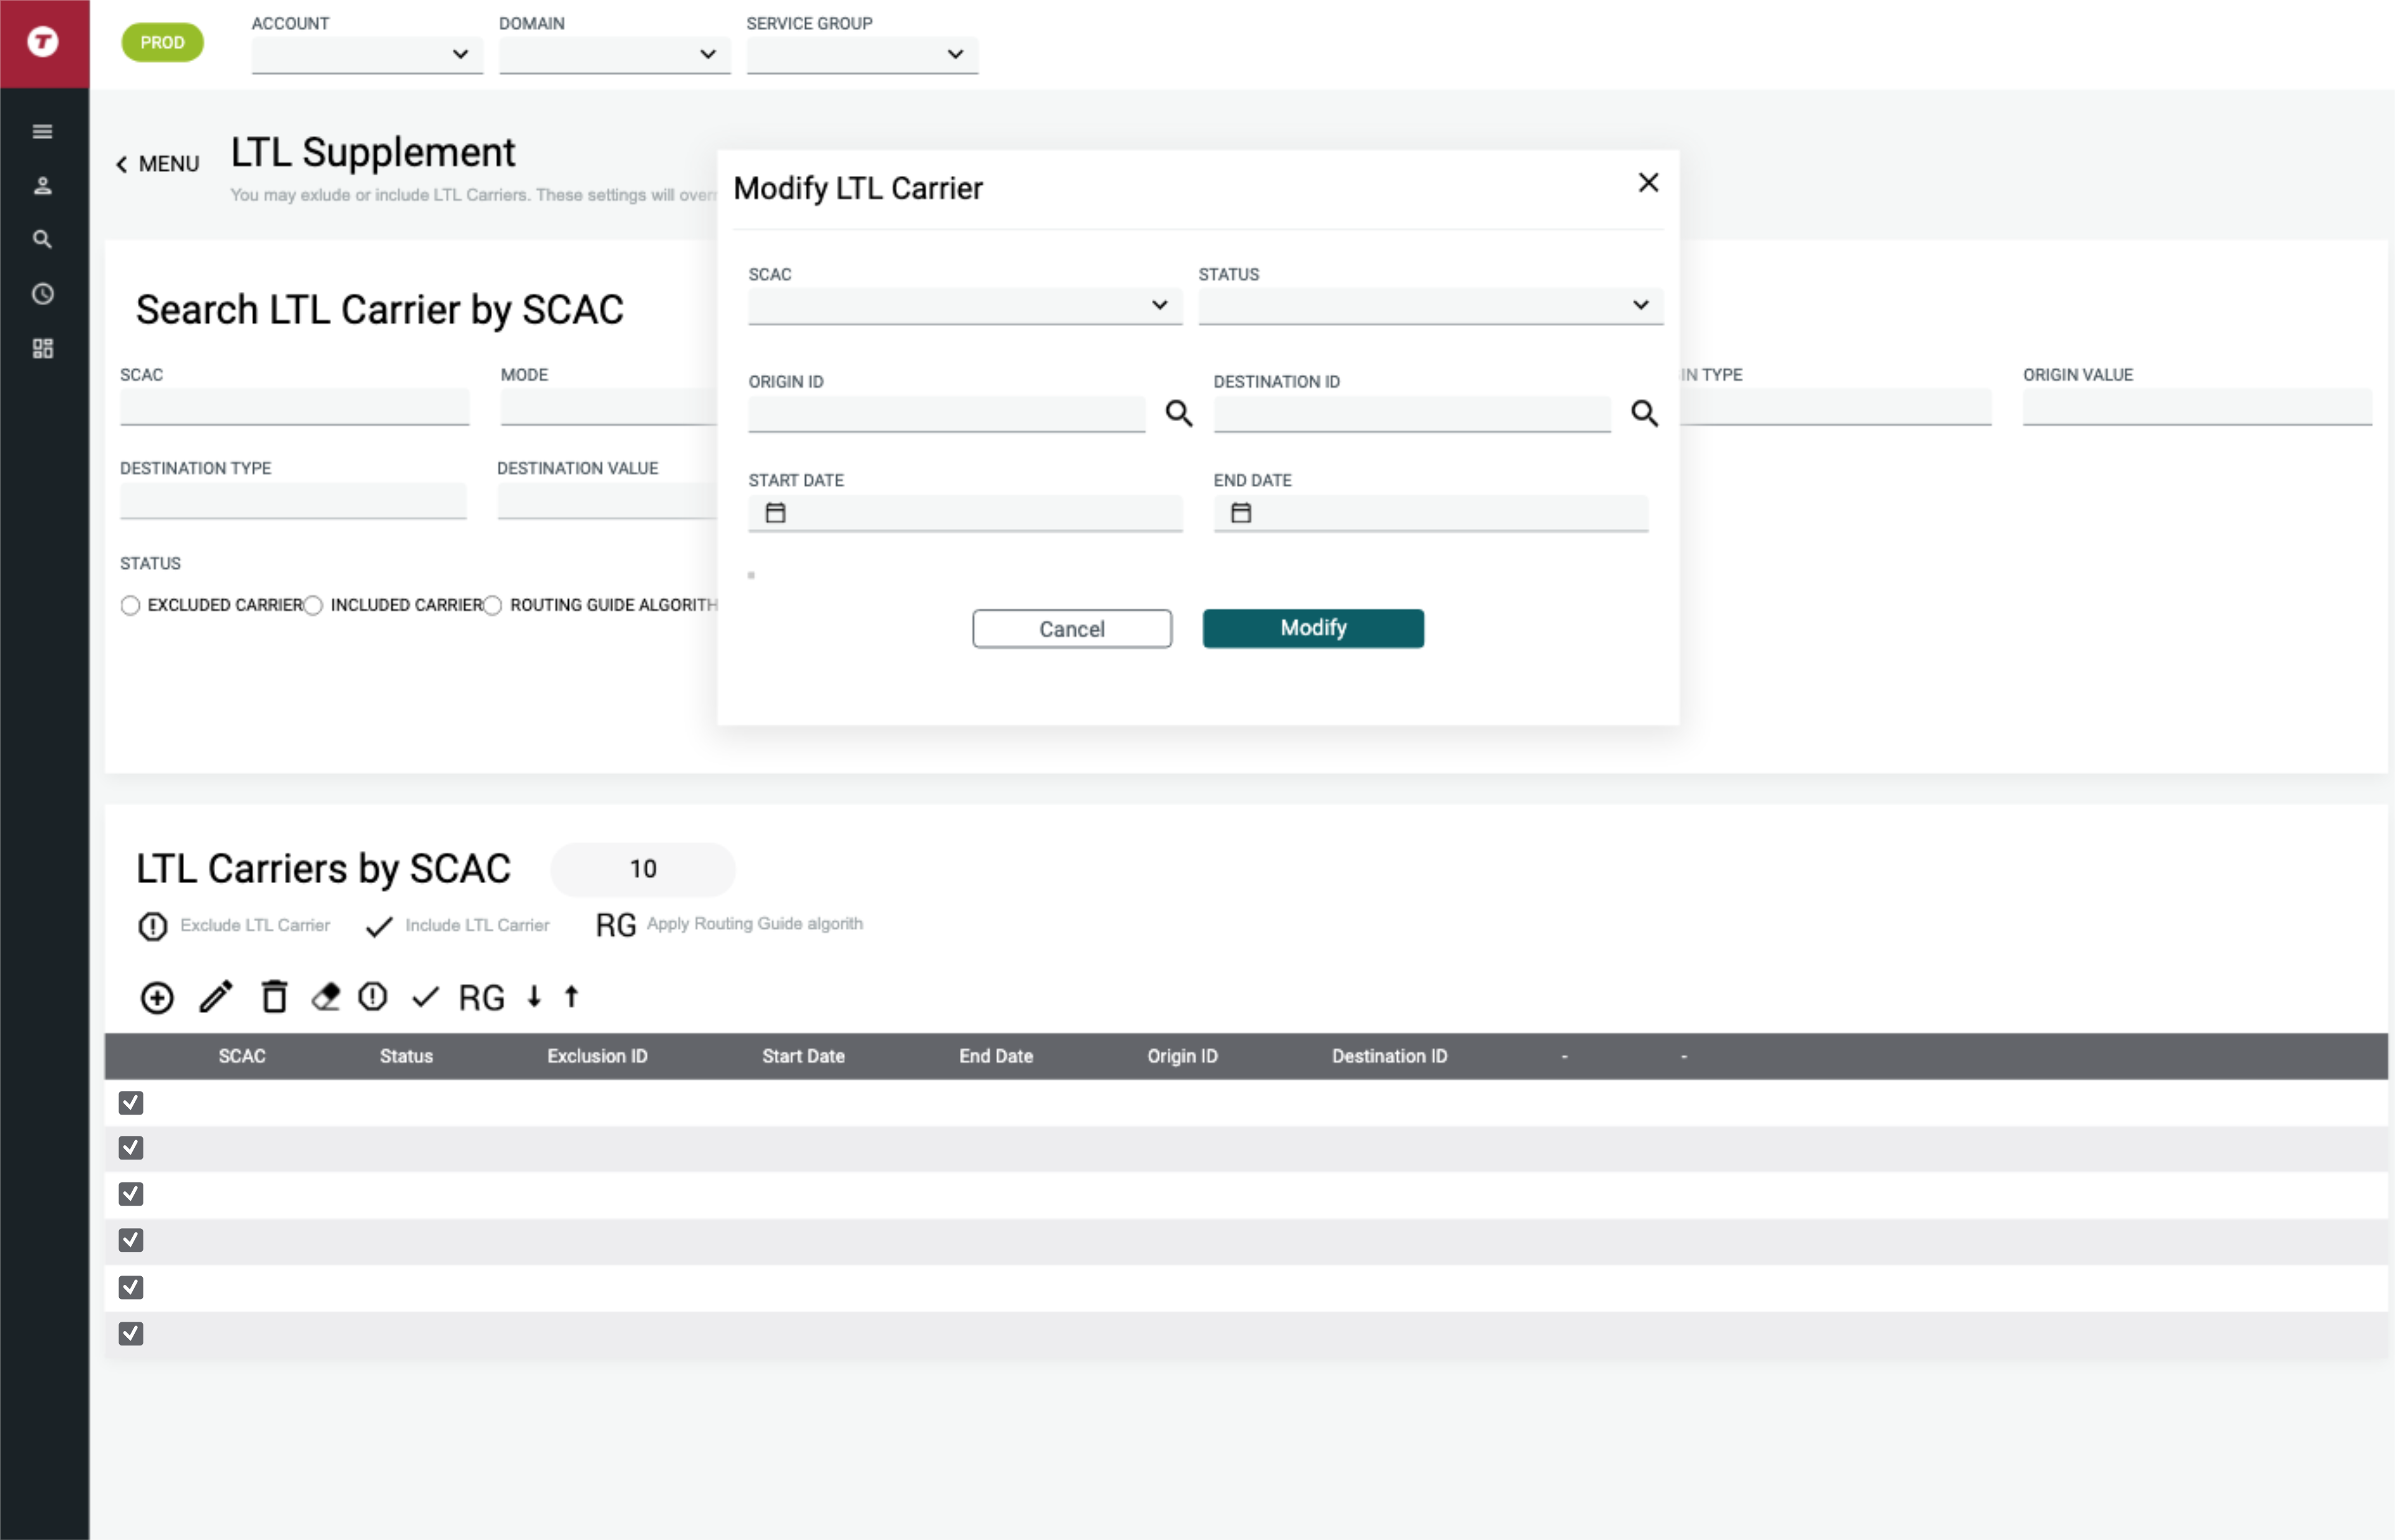Viewport: 2395px width, 1540px height.
Task: Click the add carrier plus icon
Action: pos(157,997)
